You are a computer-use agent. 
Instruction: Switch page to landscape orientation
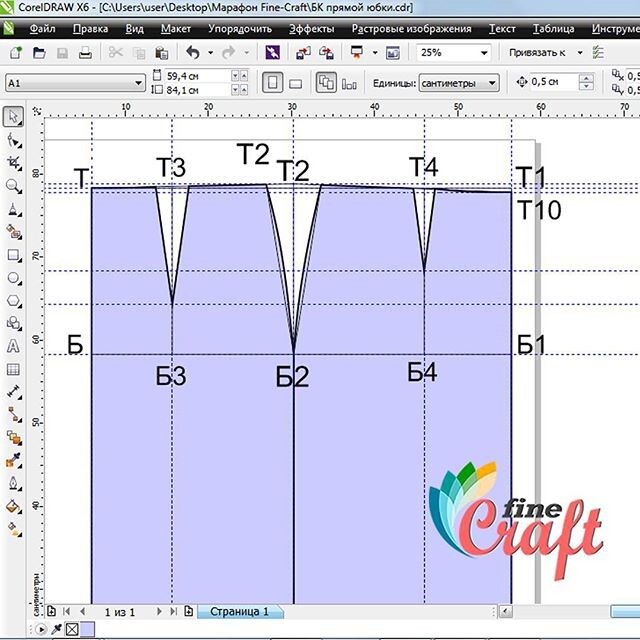tap(297, 83)
